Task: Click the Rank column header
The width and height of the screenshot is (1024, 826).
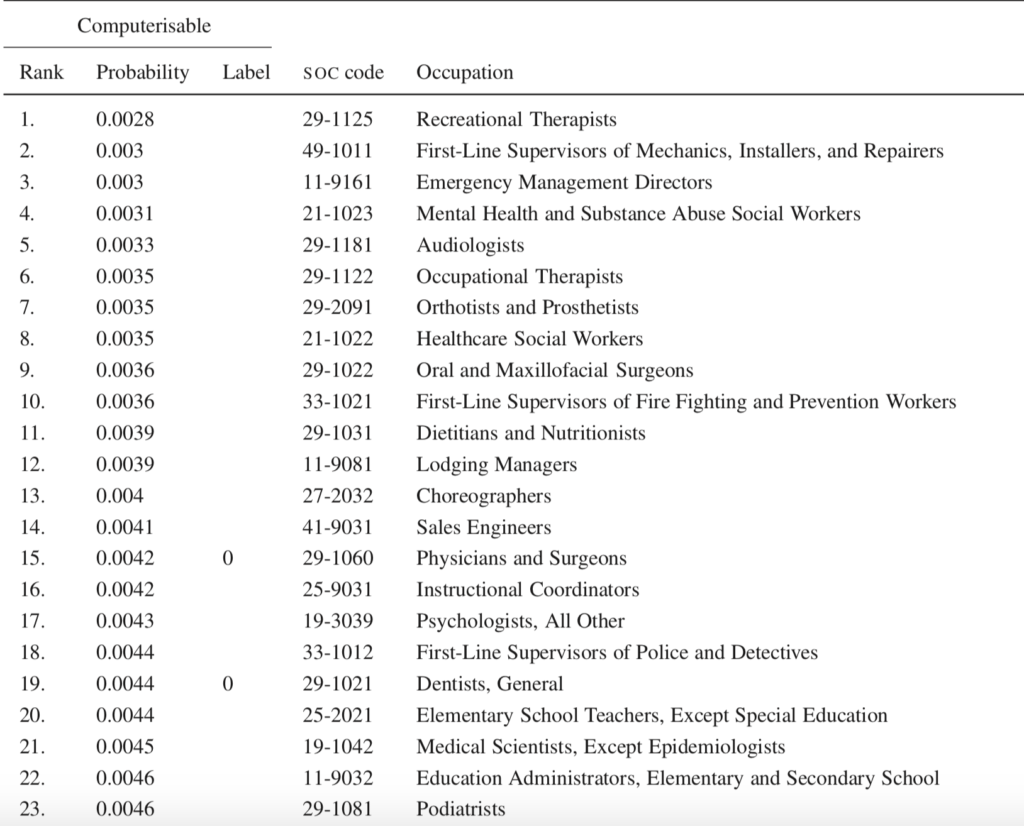Action: pyautogui.click(x=41, y=72)
